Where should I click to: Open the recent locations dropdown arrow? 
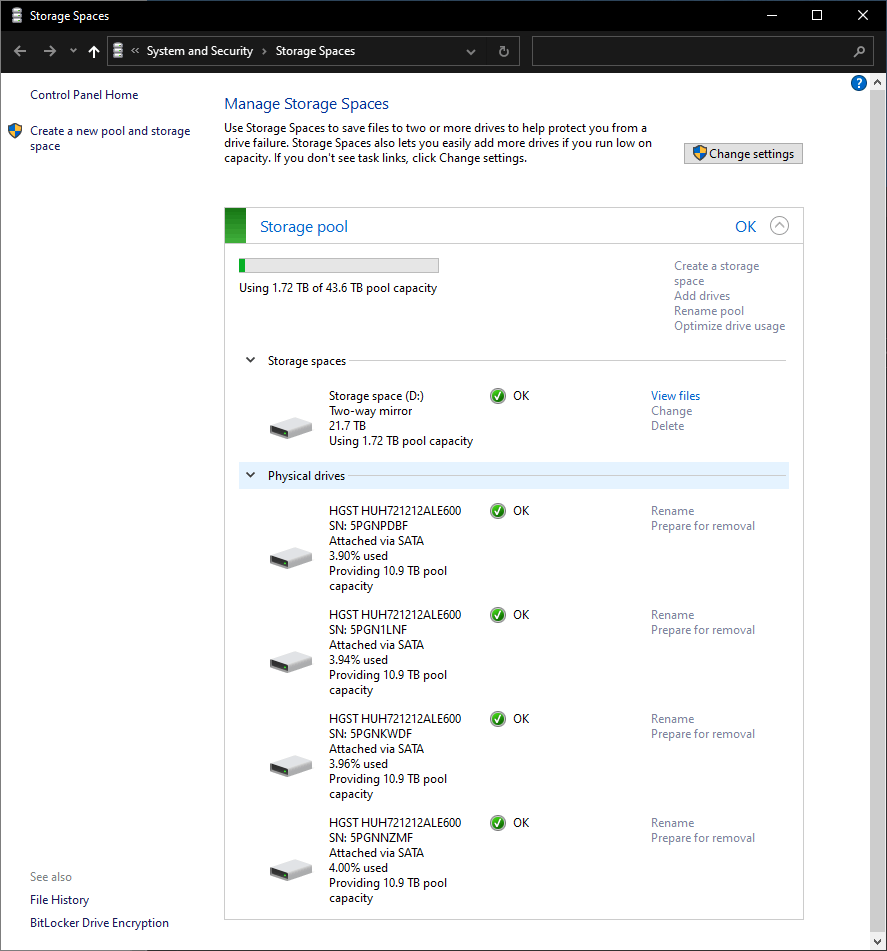(73, 51)
